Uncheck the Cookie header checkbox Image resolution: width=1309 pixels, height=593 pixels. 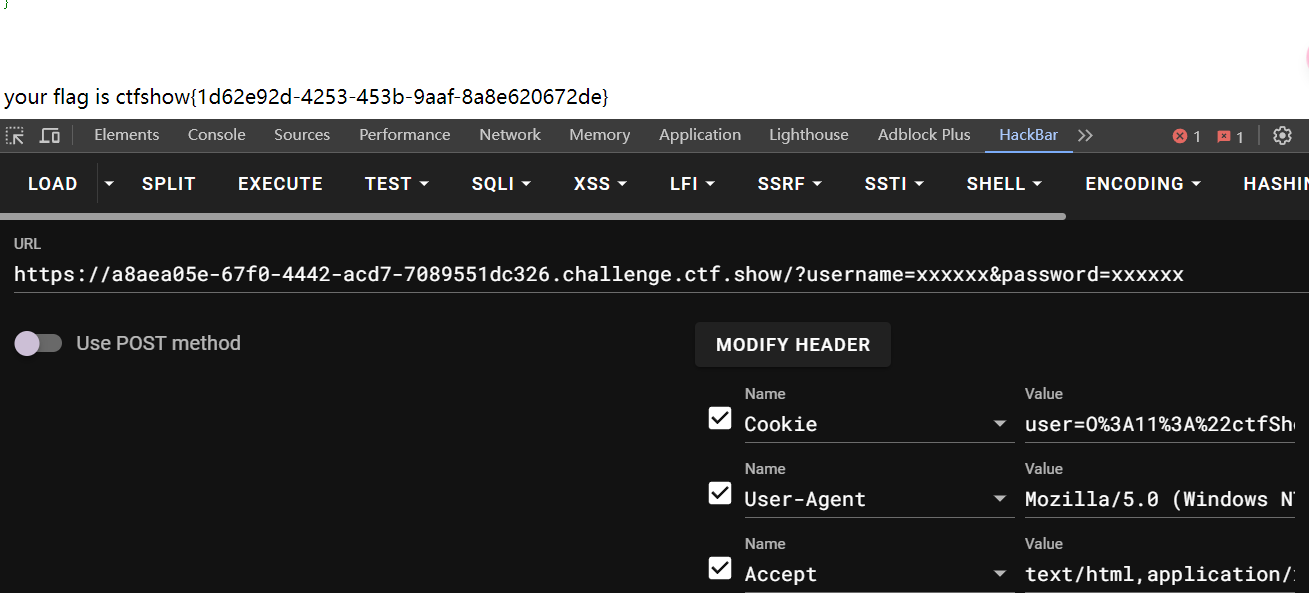click(x=720, y=418)
